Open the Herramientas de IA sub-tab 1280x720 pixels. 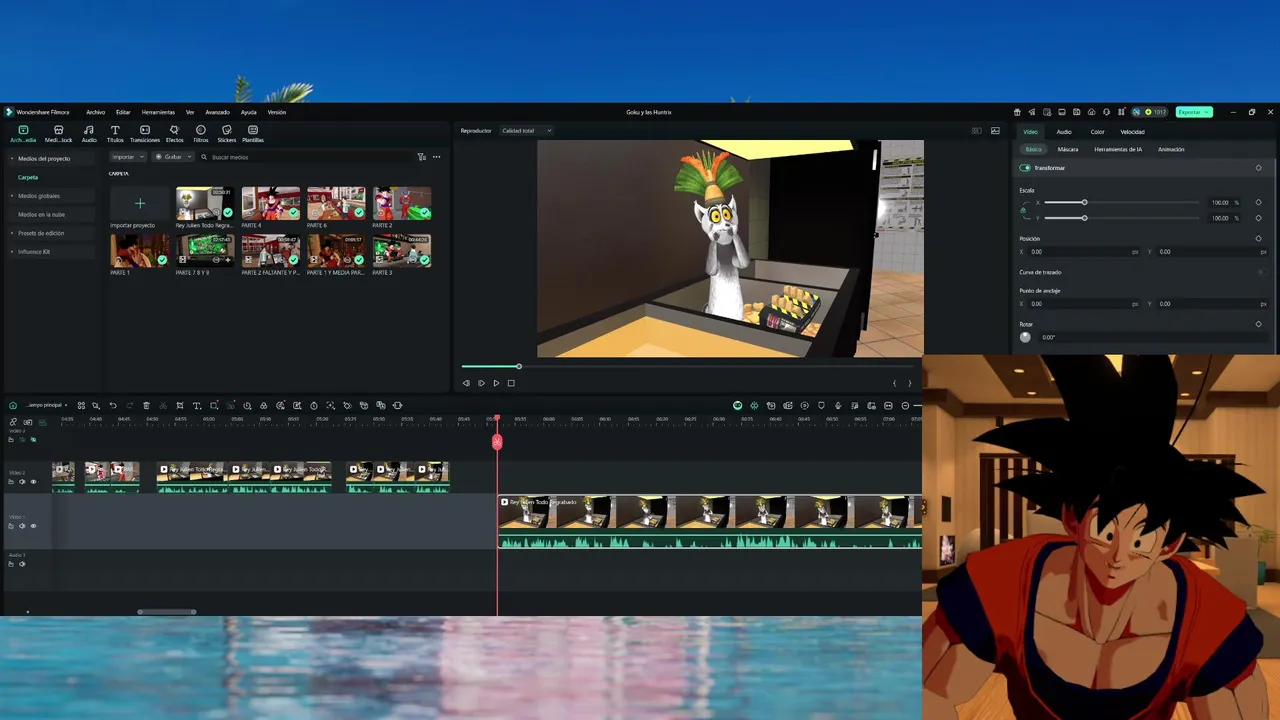click(x=1118, y=150)
